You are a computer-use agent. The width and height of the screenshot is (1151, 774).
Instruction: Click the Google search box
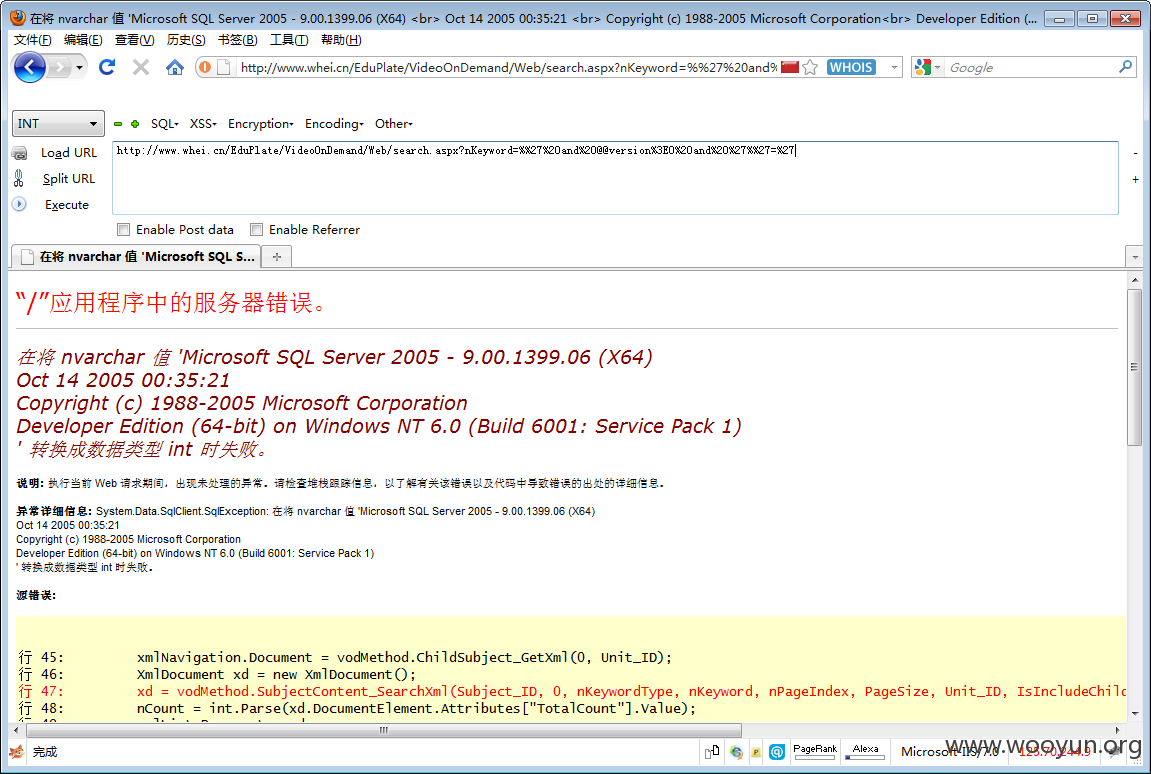(x=1031, y=68)
